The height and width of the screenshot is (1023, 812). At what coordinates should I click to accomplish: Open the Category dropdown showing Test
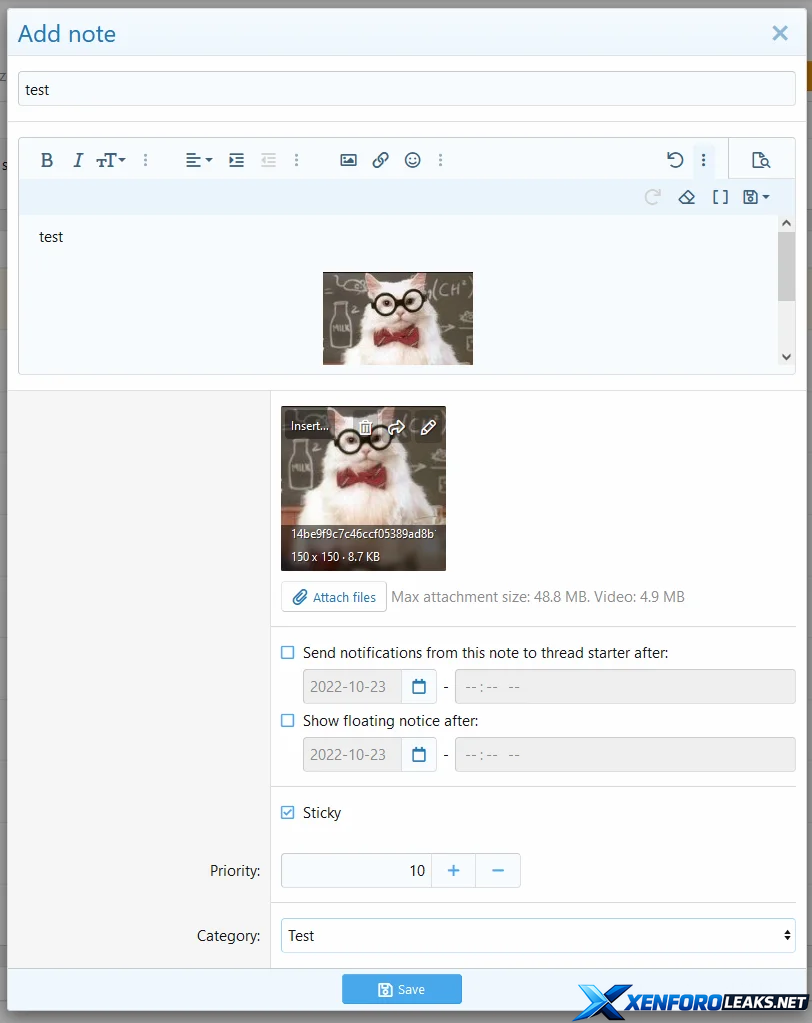(x=538, y=936)
